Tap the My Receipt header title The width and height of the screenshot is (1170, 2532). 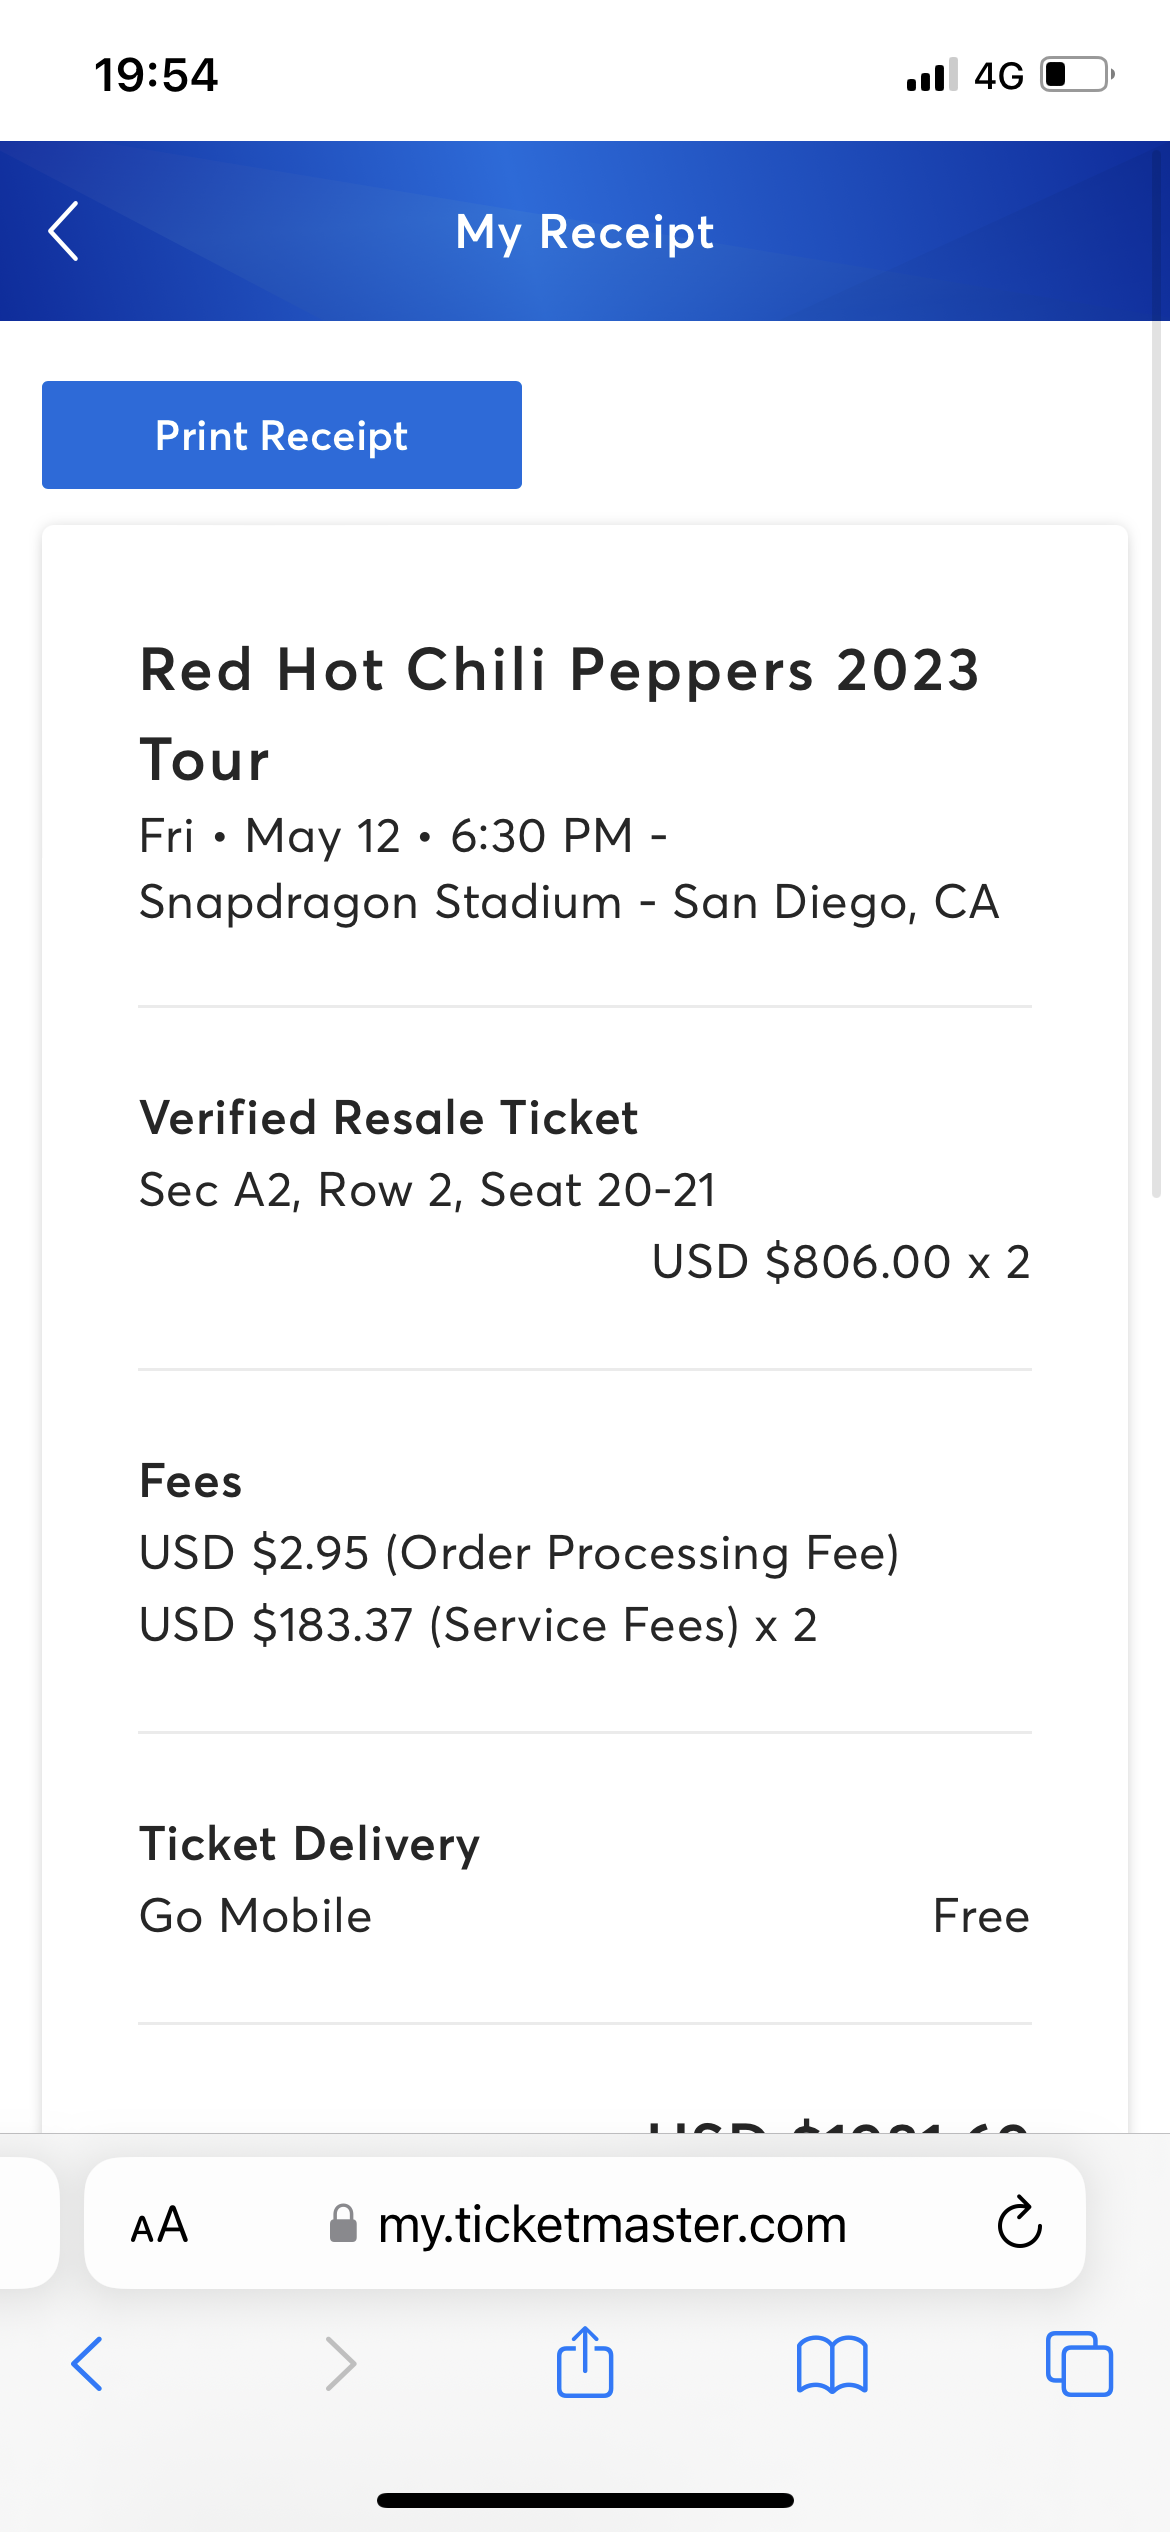[585, 232]
